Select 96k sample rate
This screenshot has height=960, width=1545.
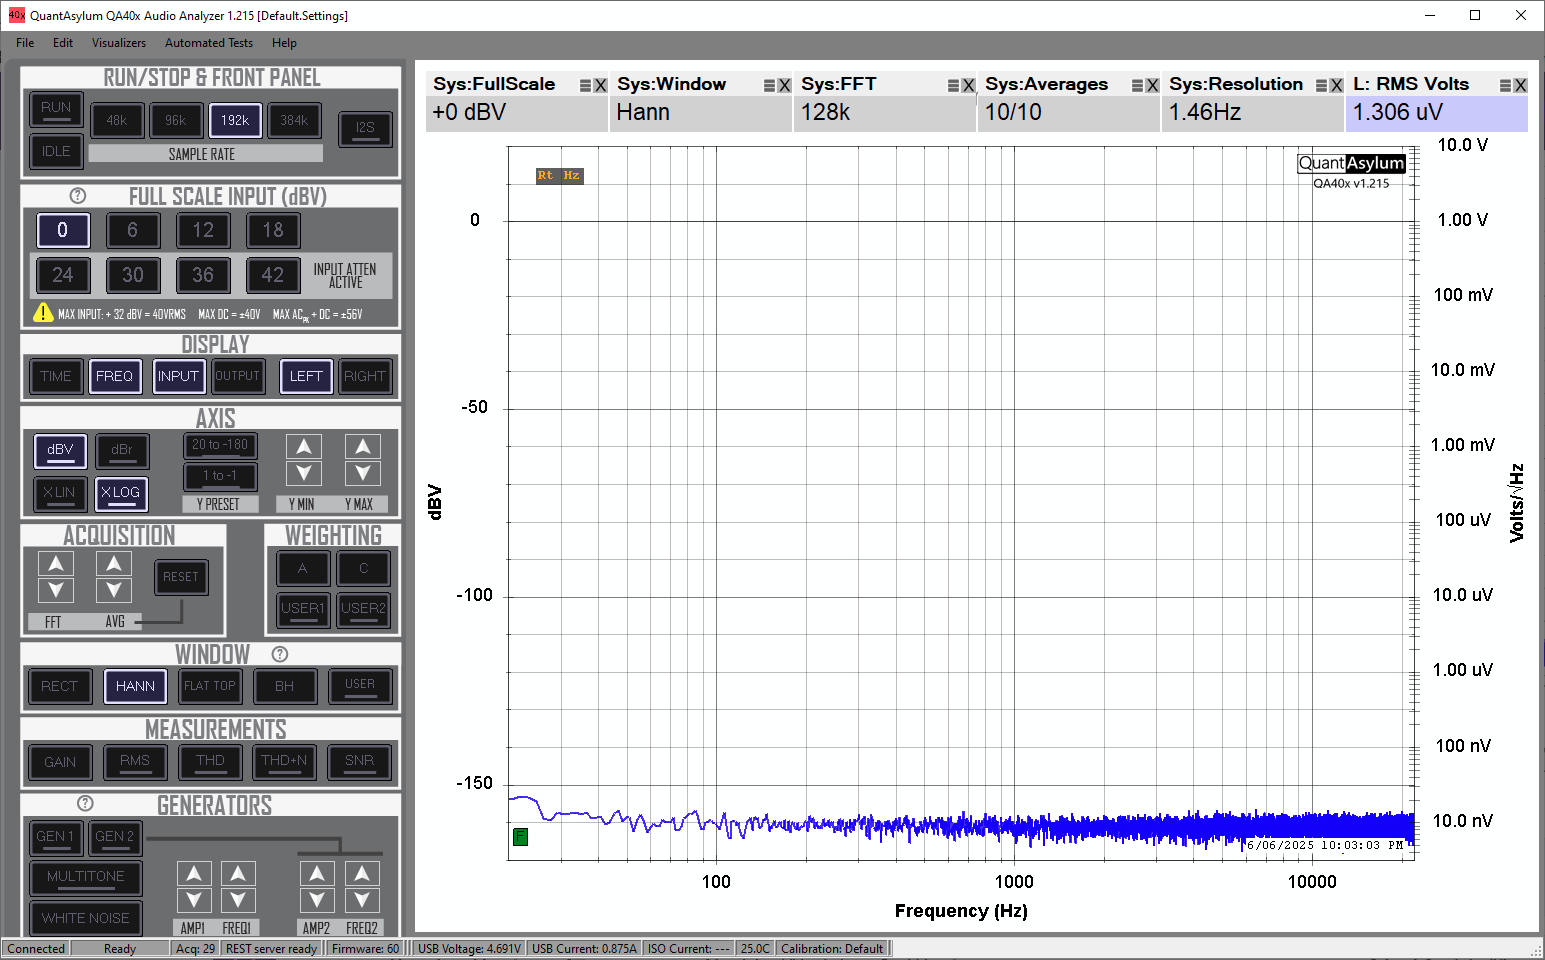(176, 121)
